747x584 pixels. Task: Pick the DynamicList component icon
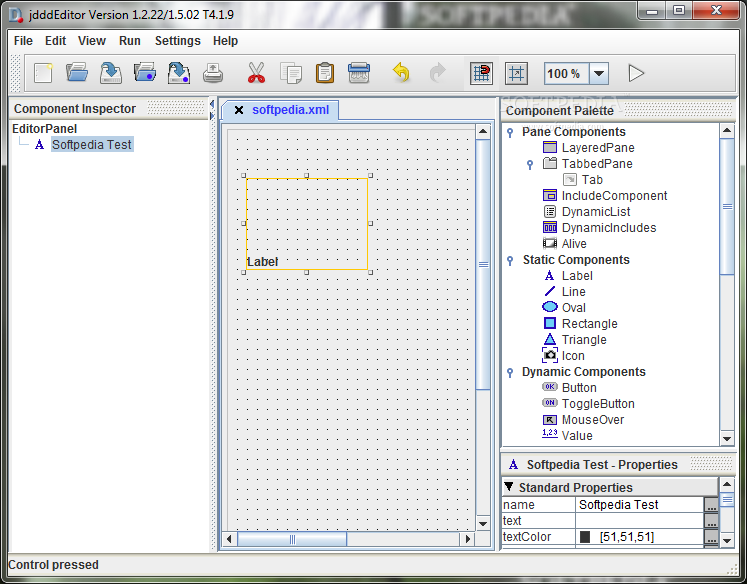point(550,211)
